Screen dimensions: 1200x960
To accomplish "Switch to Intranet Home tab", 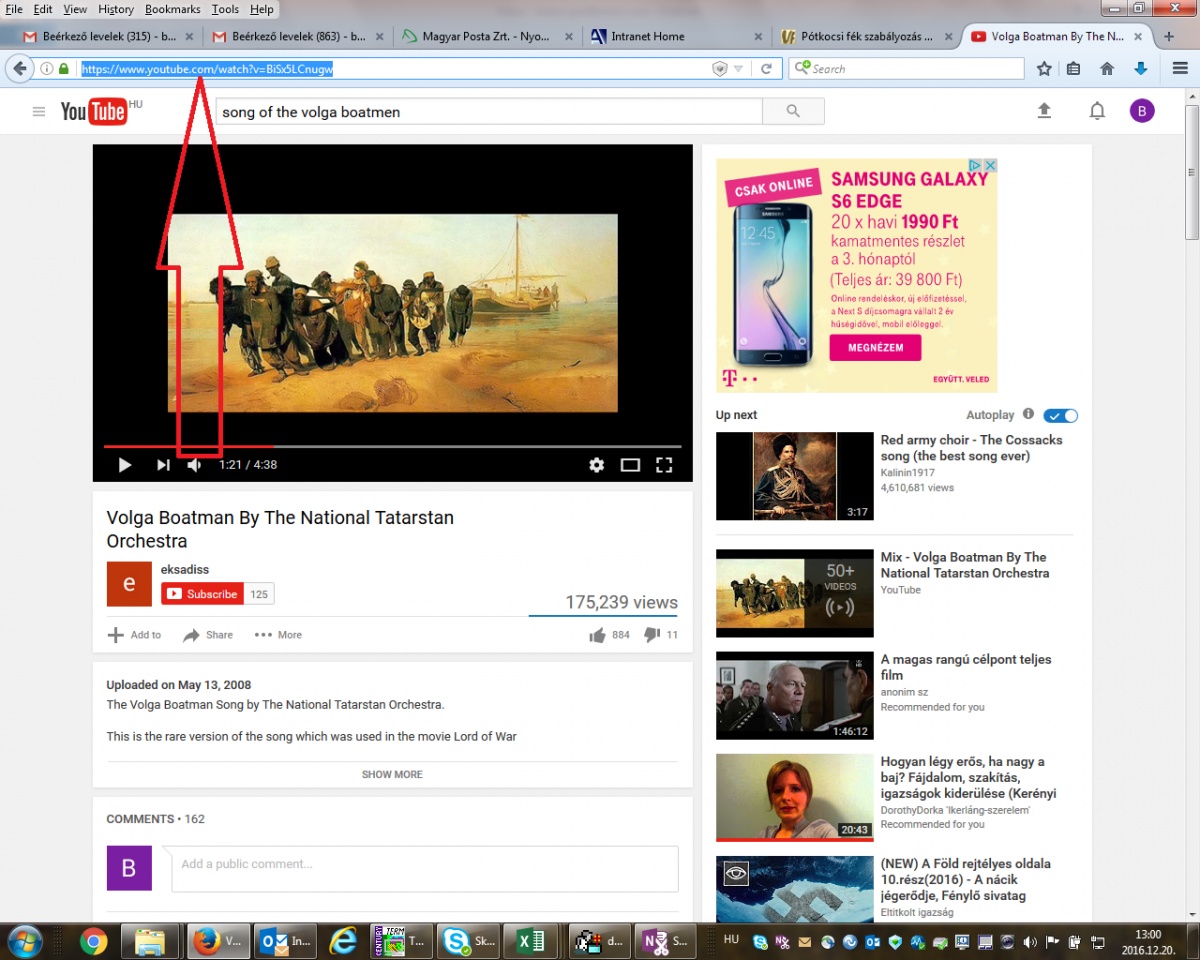I will (x=648, y=37).
